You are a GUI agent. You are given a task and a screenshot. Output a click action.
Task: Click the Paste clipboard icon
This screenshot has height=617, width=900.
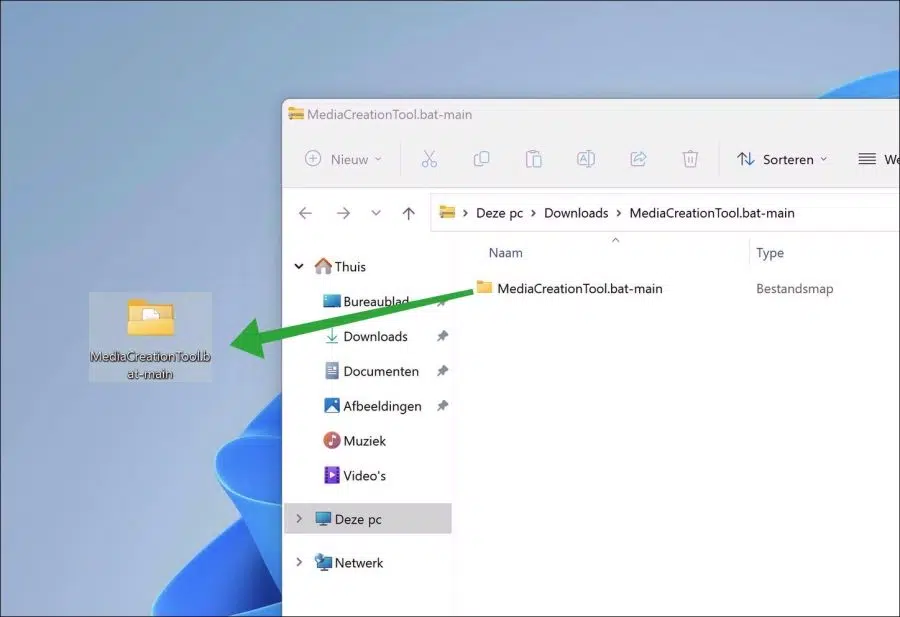pyautogui.click(x=533, y=159)
